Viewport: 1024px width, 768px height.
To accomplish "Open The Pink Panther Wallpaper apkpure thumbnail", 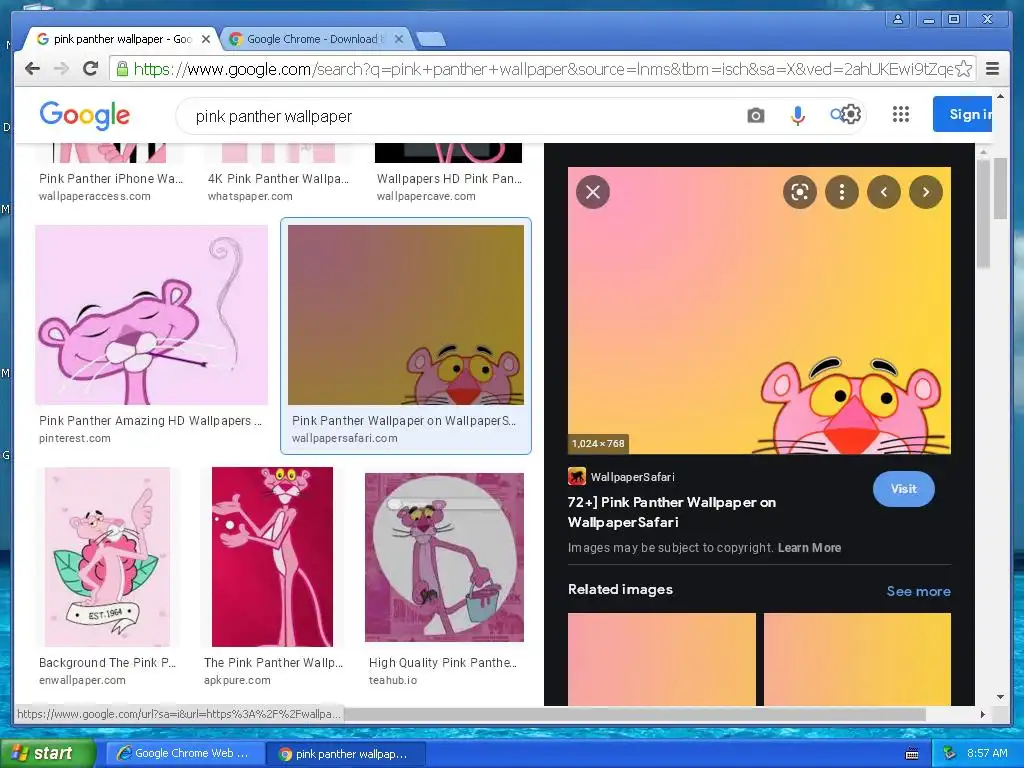I will tap(272, 556).
